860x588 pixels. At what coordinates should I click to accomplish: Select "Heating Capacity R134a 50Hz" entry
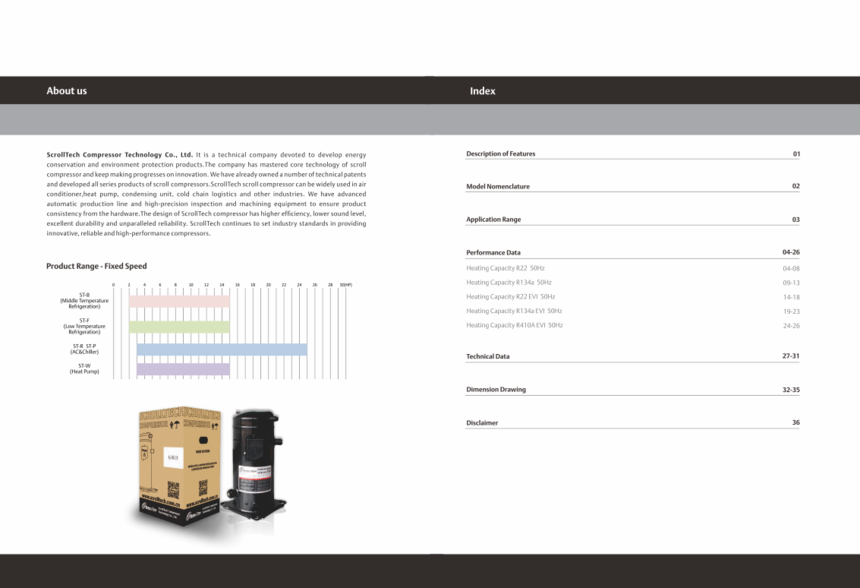tap(508, 282)
